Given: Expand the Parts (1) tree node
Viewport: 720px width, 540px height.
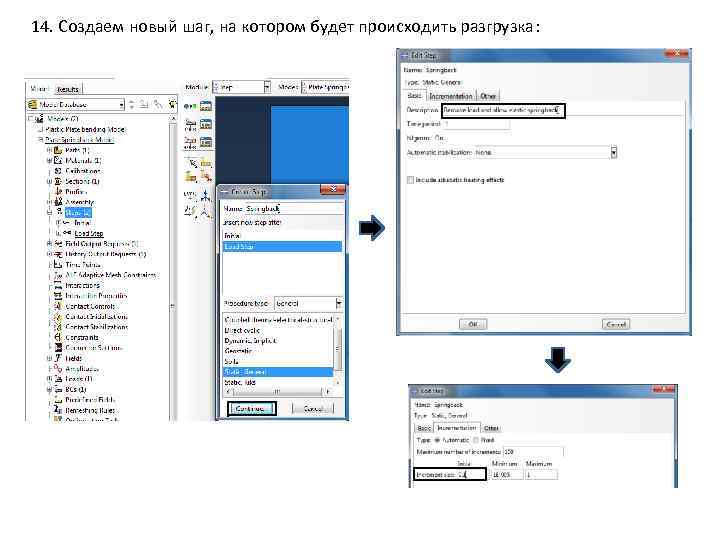Looking at the screenshot, I should (x=49, y=150).
